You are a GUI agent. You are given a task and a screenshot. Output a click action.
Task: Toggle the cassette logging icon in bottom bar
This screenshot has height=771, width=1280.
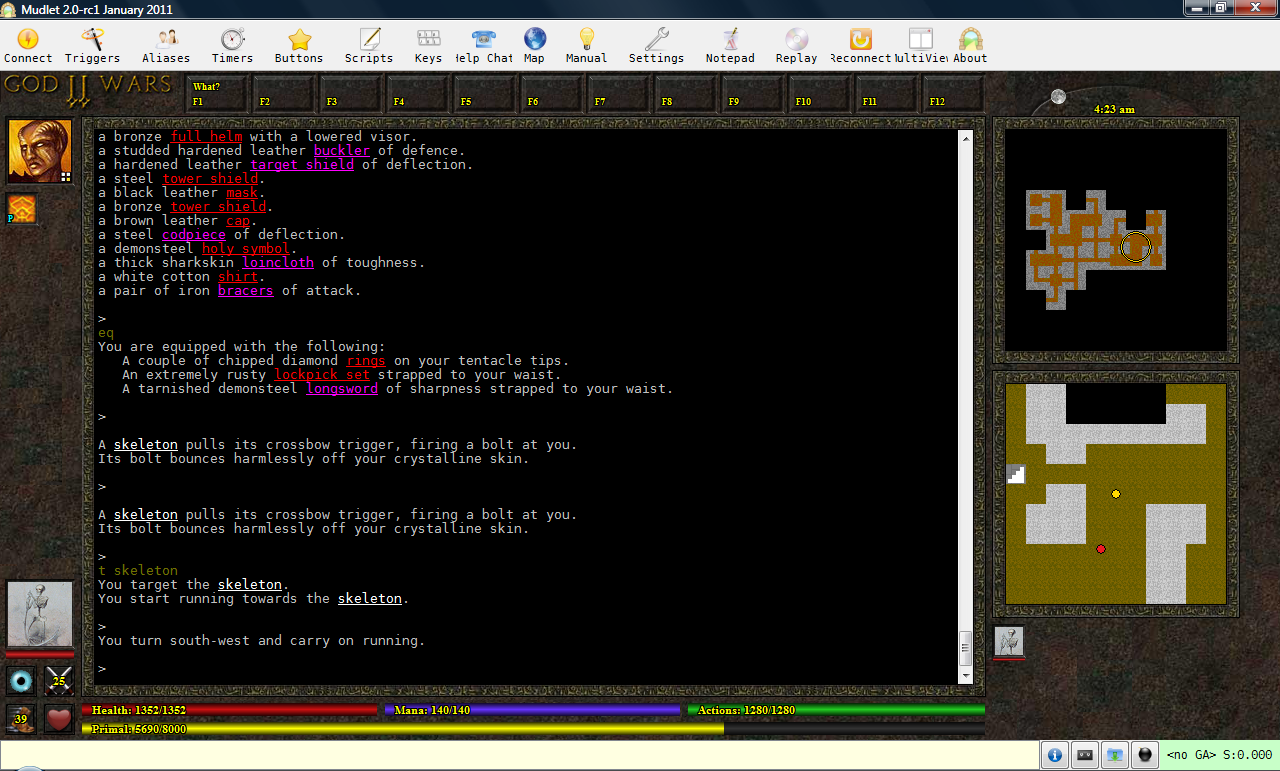pyautogui.click(x=1085, y=755)
